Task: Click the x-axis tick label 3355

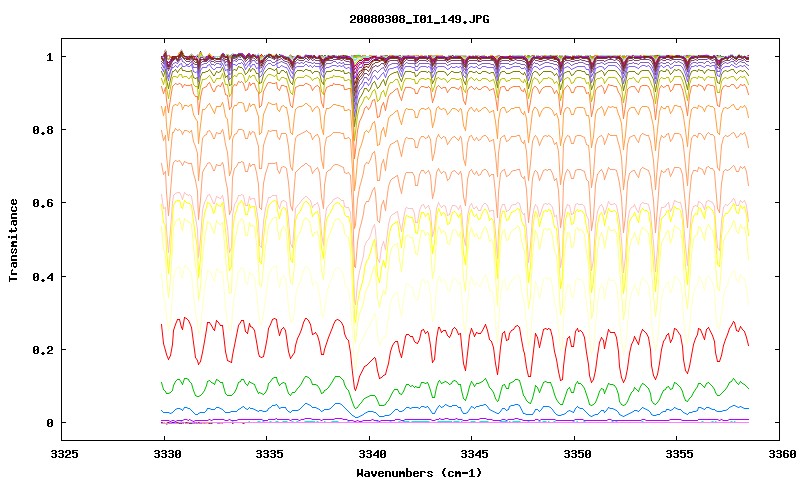Action: tap(679, 454)
